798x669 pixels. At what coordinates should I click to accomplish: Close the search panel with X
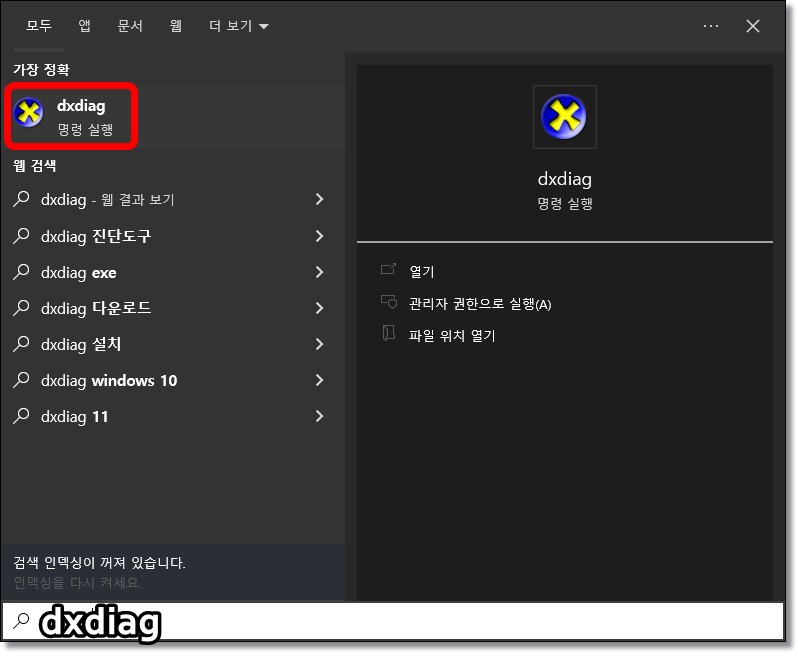pyautogui.click(x=753, y=26)
